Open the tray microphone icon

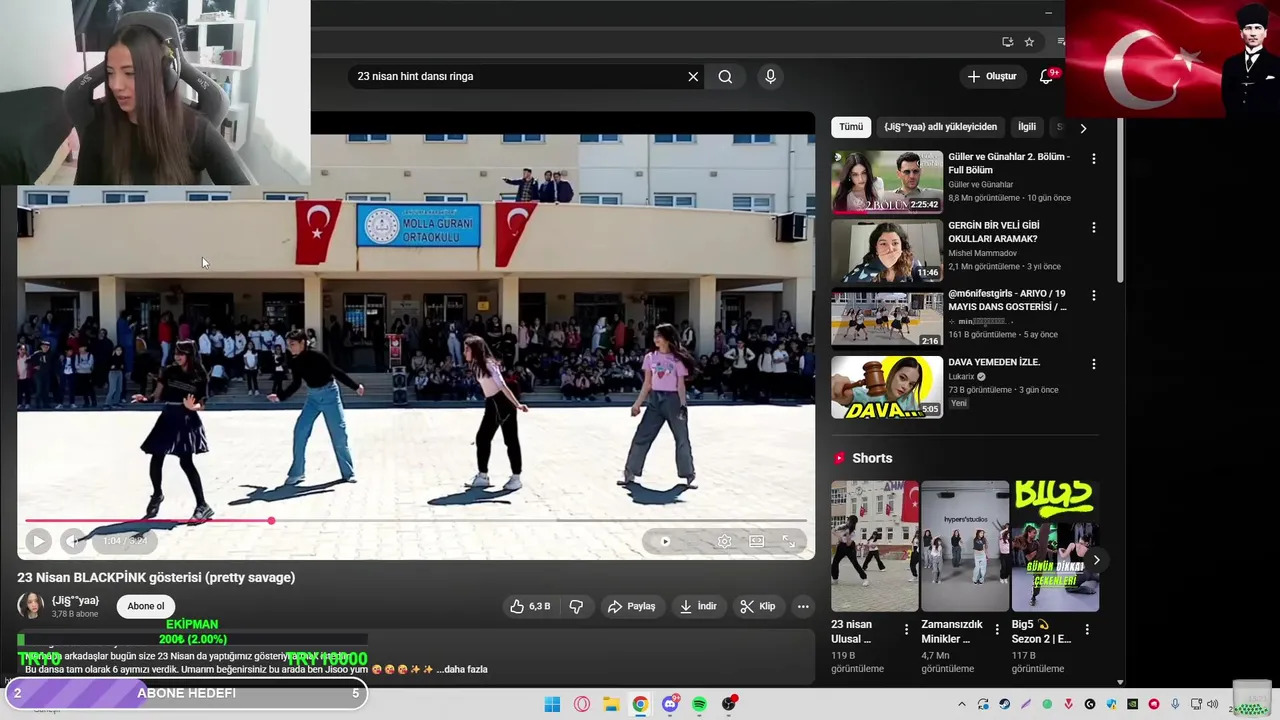[1175, 704]
